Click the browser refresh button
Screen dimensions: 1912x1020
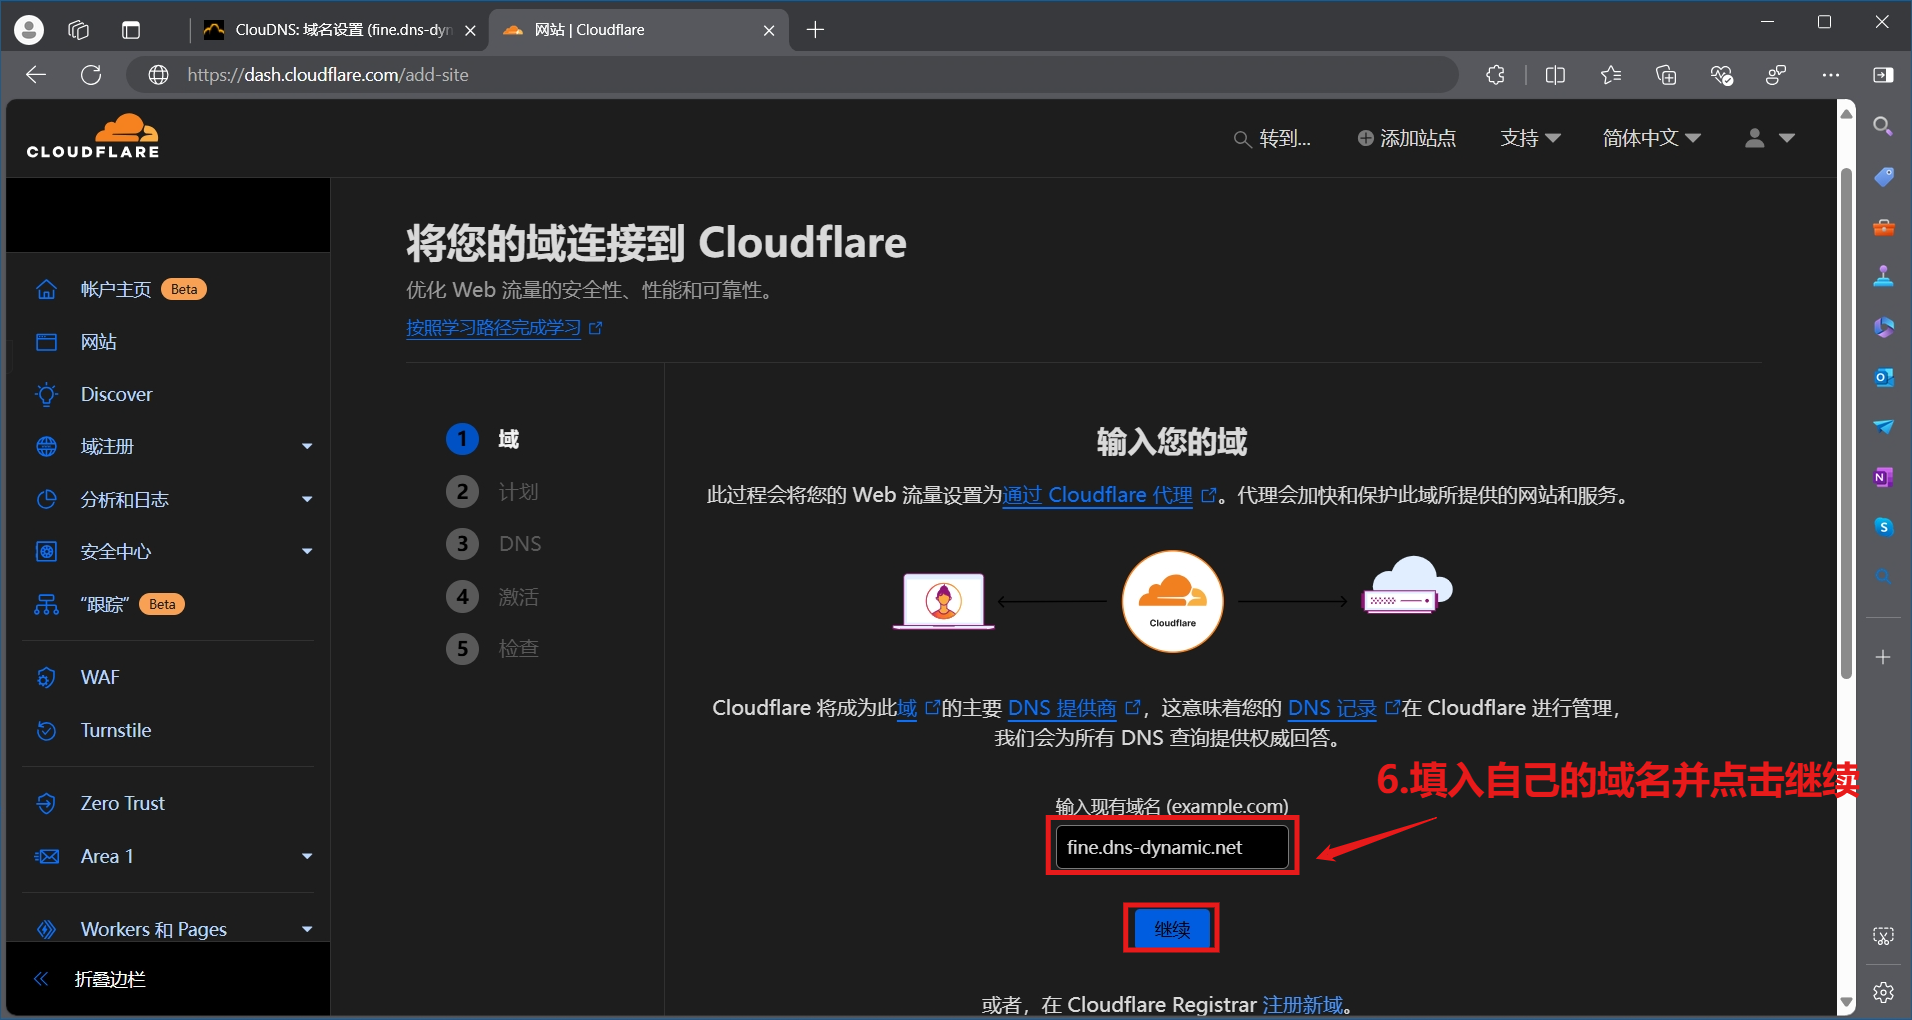(x=91, y=75)
